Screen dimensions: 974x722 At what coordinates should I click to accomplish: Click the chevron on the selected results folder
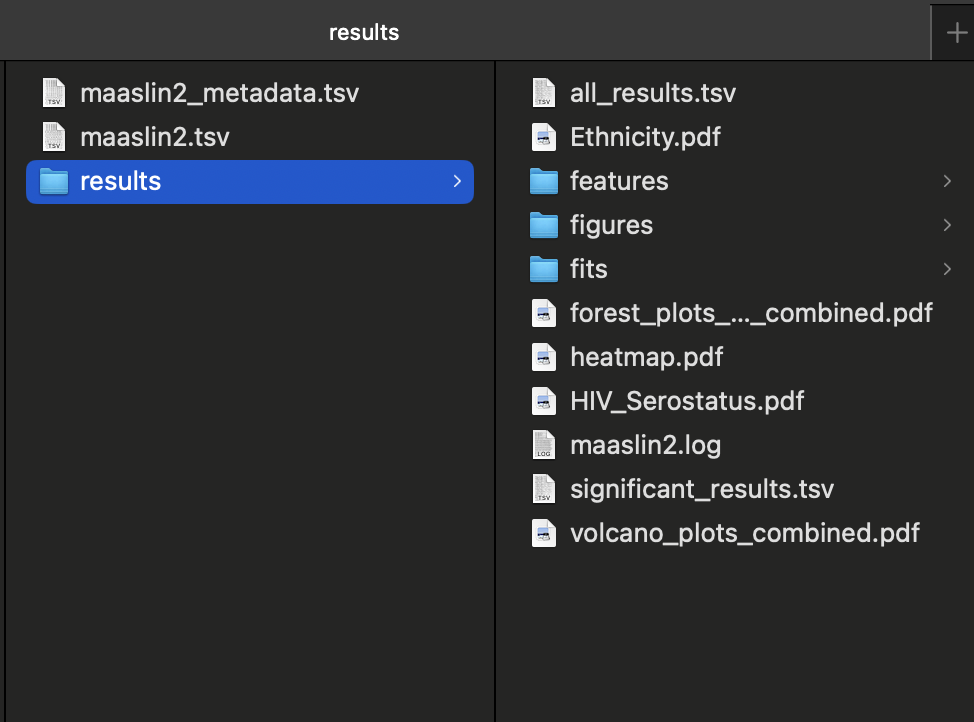457,181
